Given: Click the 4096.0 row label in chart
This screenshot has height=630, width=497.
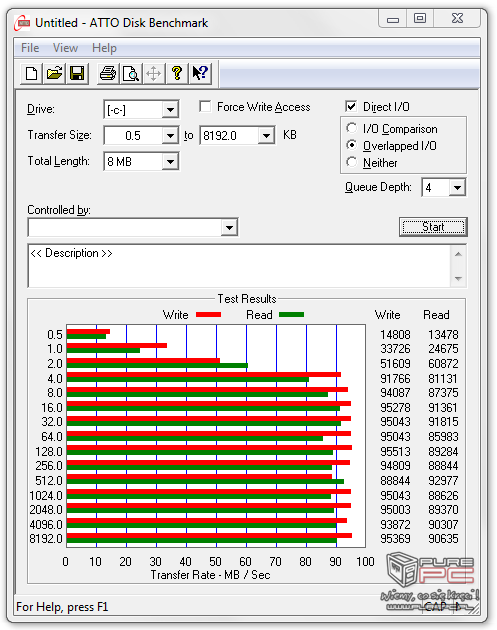Looking at the screenshot, I should click(x=46, y=524).
